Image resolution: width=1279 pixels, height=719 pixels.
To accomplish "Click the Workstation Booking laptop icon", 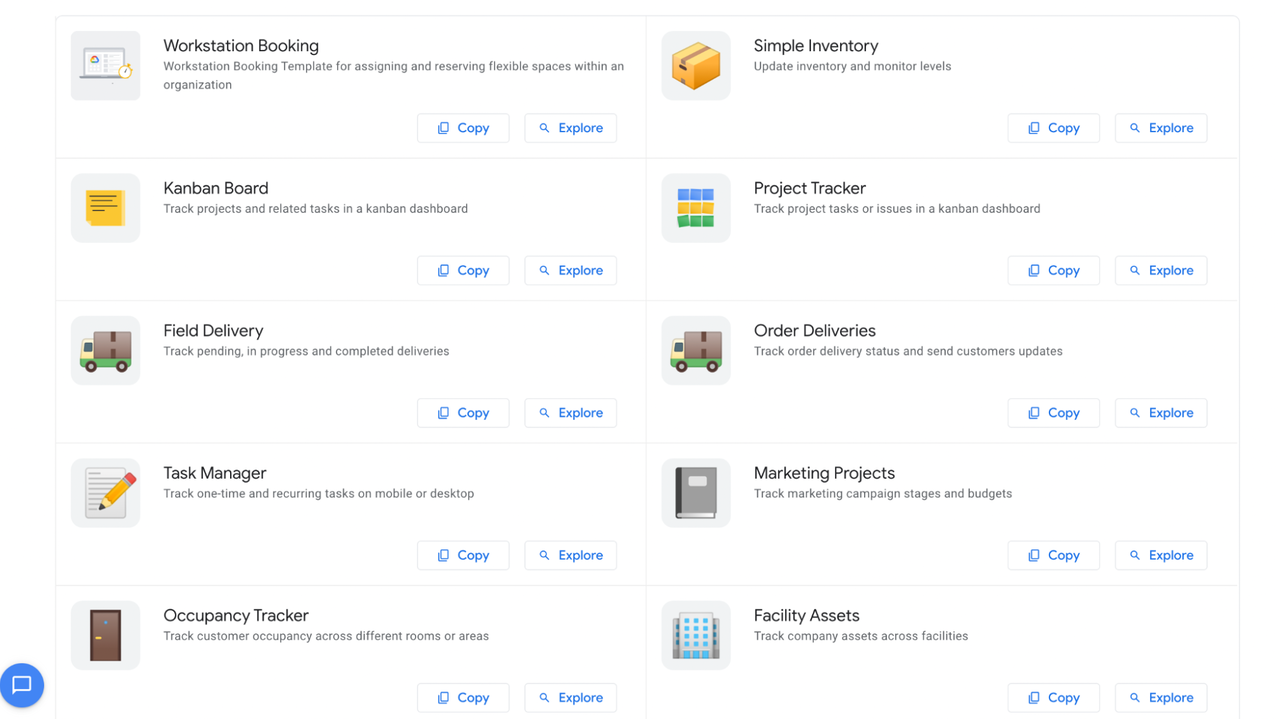I will (105, 65).
